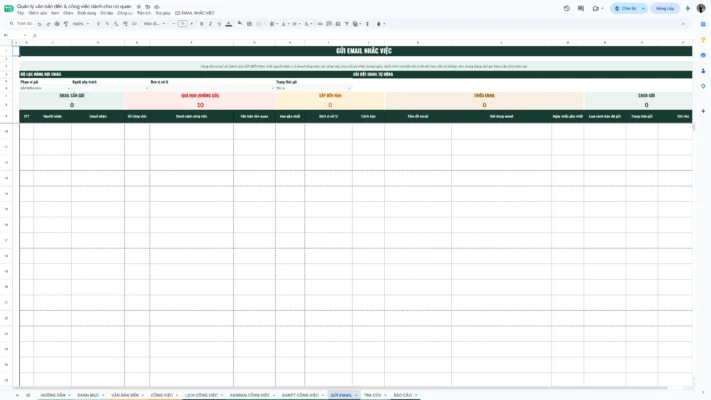Click the insert comment icon
The width and height of the screenshot is (711, 400).
pos(329,24)
